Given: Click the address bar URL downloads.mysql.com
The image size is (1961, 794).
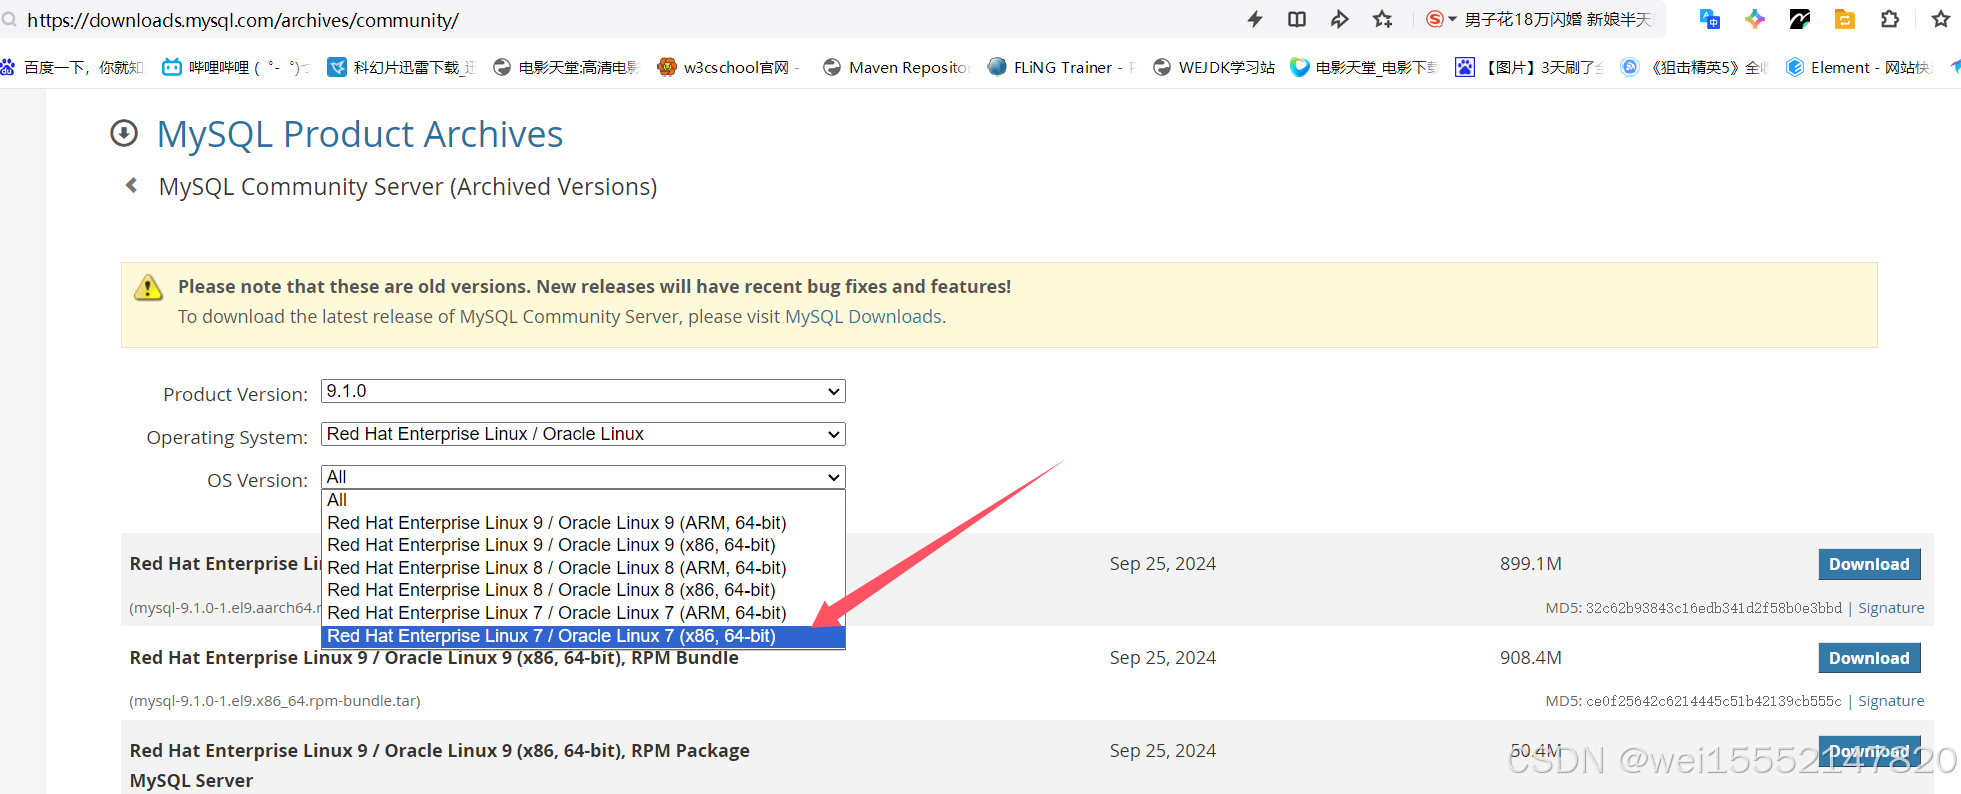Looking at the screenshot, I should pos(243,20).
